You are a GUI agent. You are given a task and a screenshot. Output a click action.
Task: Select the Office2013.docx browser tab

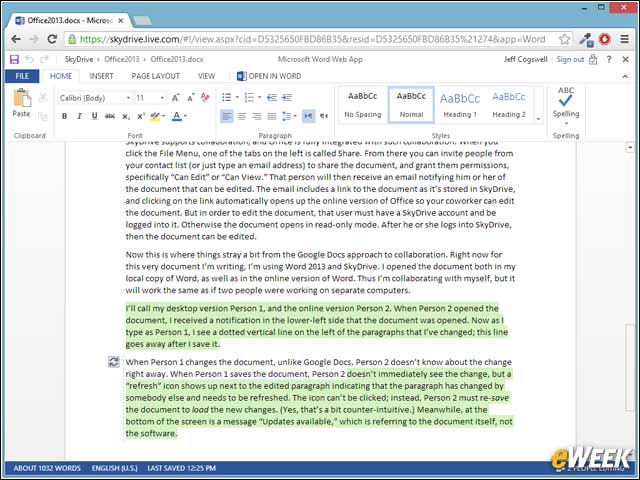click(69, 20)
